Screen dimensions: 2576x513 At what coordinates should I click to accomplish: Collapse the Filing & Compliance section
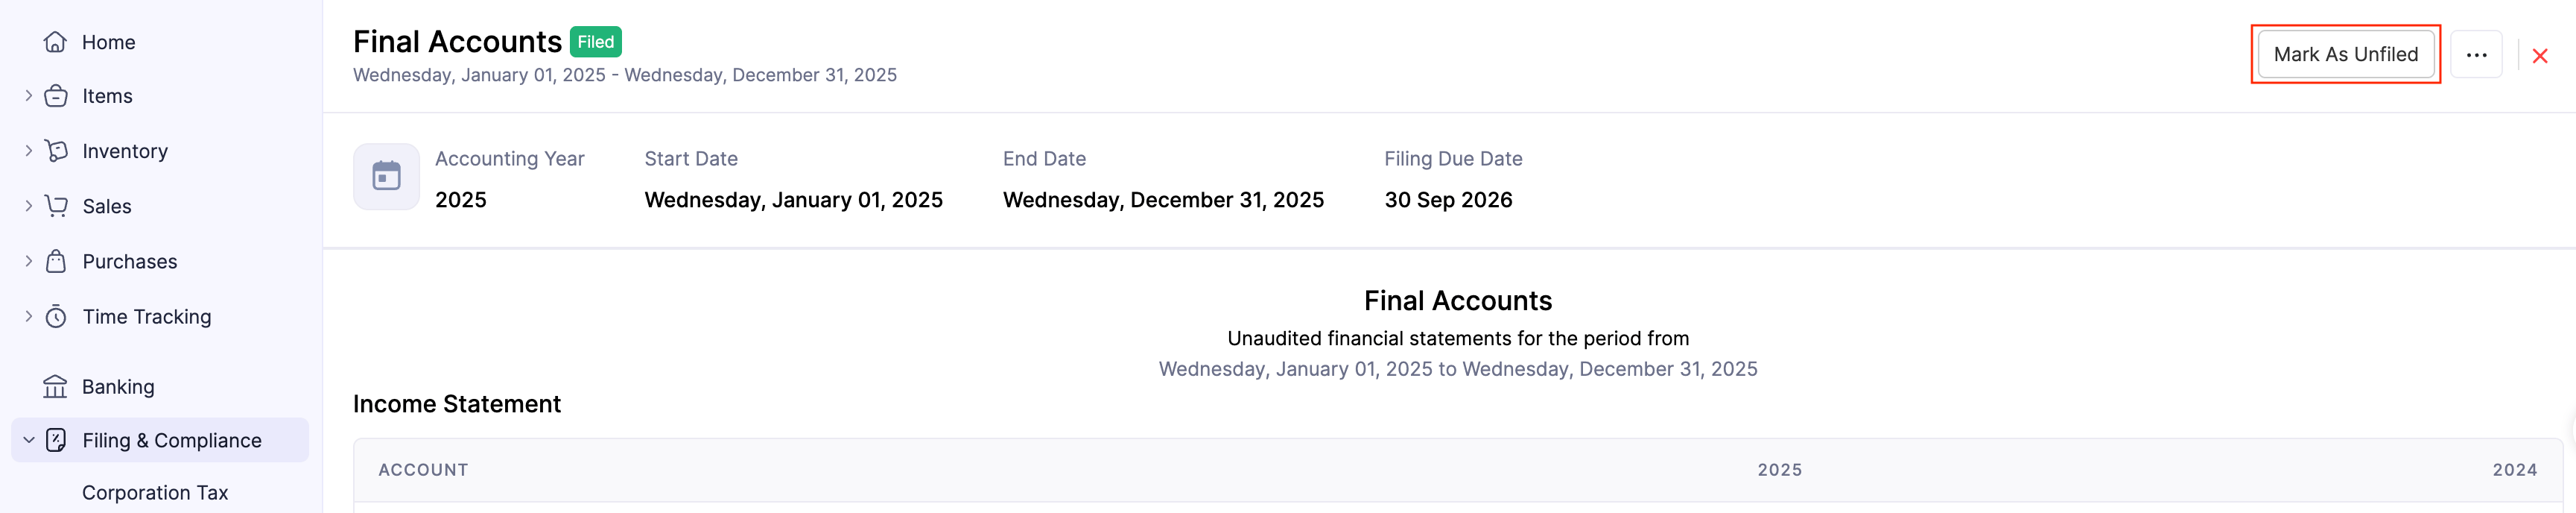point(29,440)
